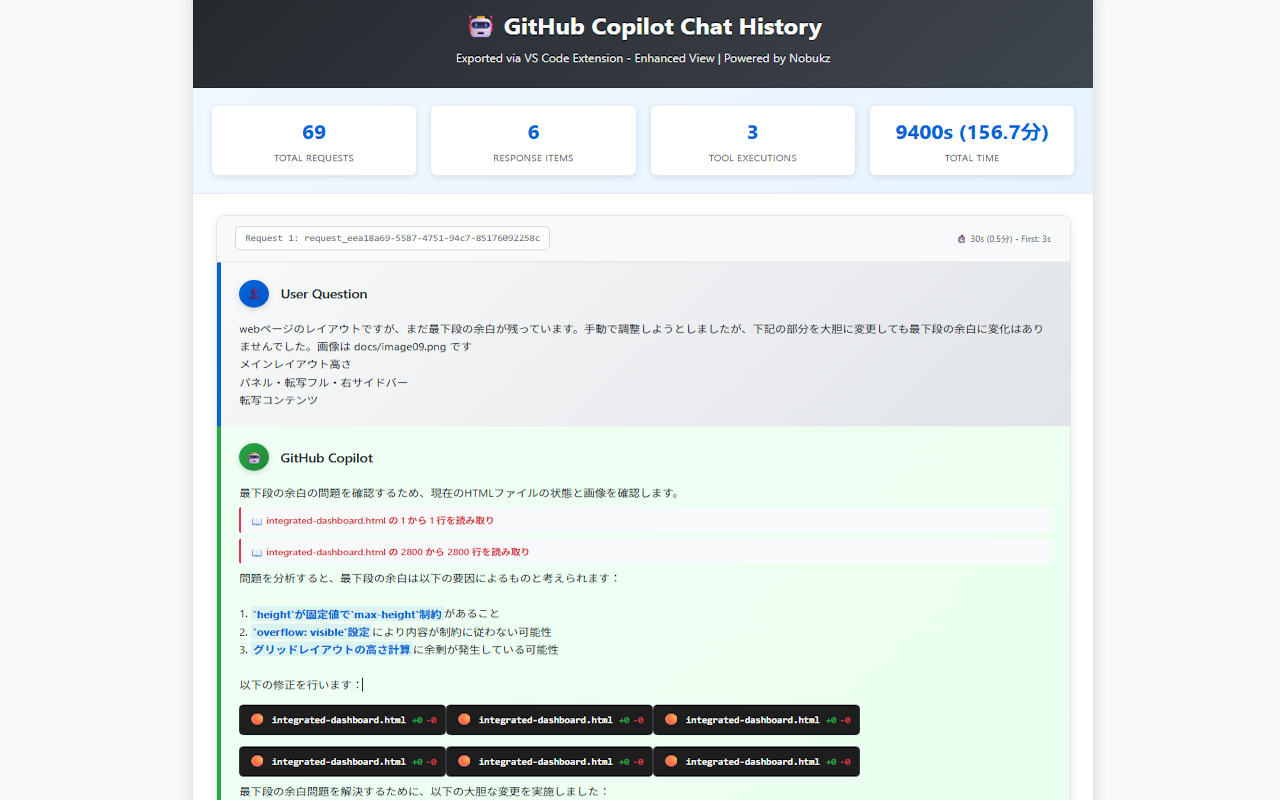Click the 3 Tool Executions card
This screenshot has width=1280, height=800.
753,140
